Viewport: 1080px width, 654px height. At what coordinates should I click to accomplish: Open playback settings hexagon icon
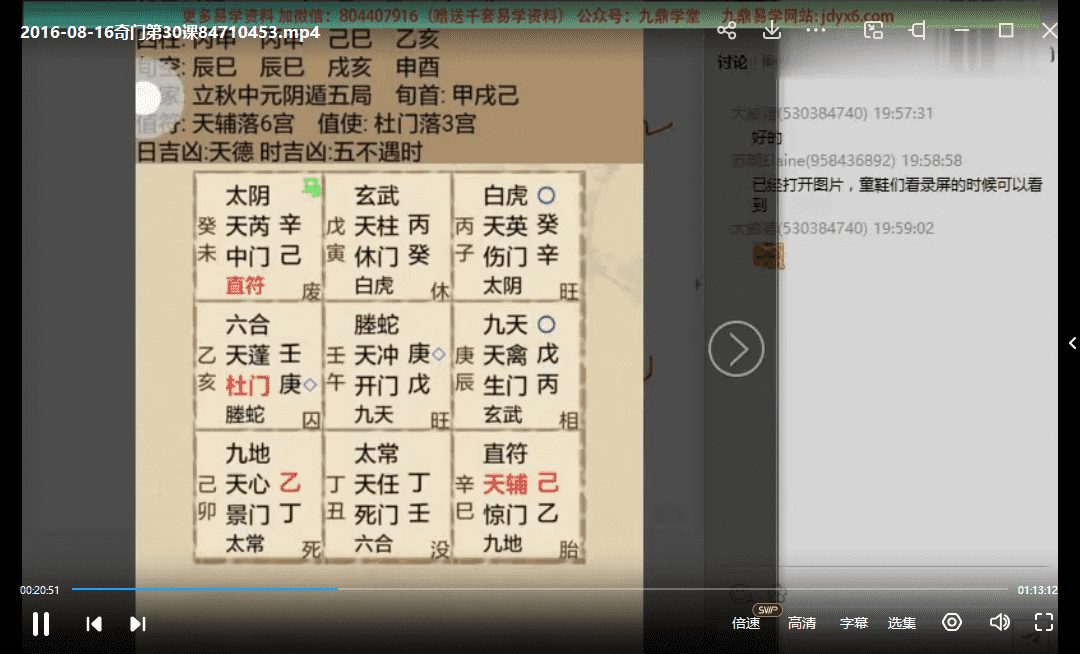[952, 622]
